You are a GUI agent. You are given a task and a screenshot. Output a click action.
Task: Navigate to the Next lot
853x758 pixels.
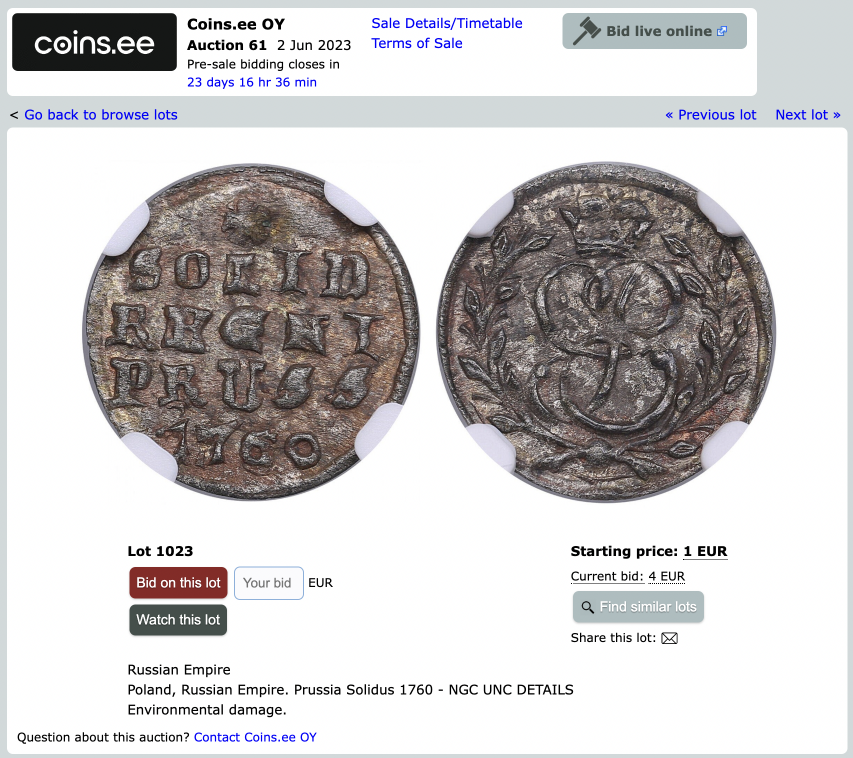[808, 115]
